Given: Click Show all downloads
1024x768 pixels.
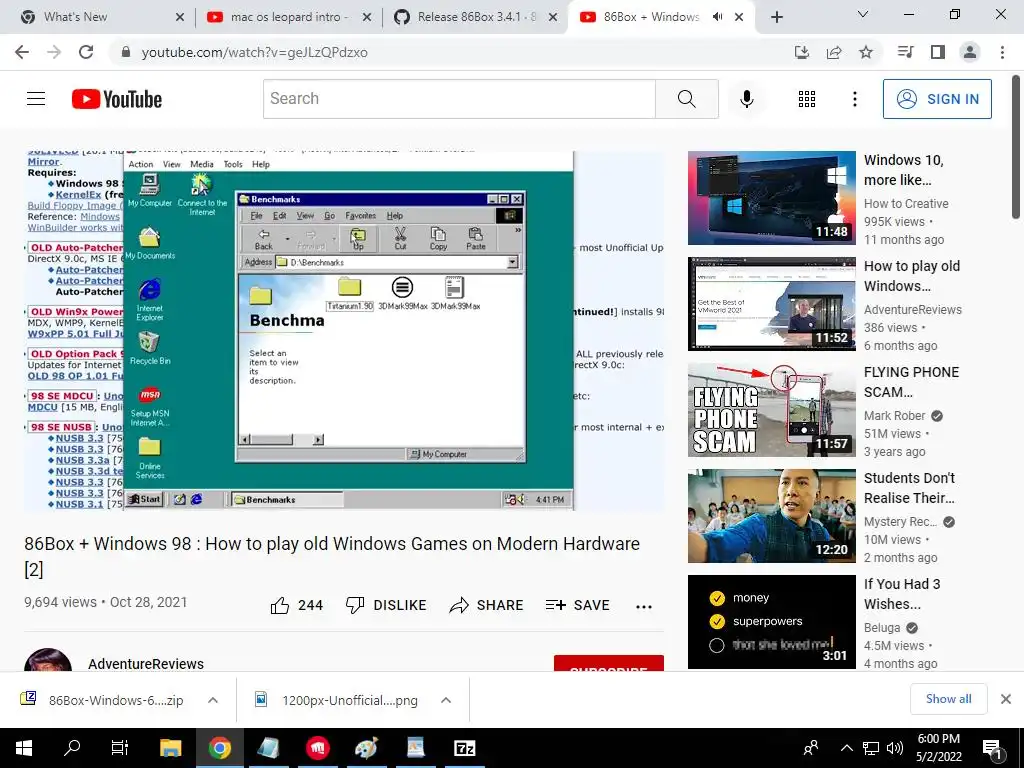Looking at the screenshot, I should [x=948, y=699].
